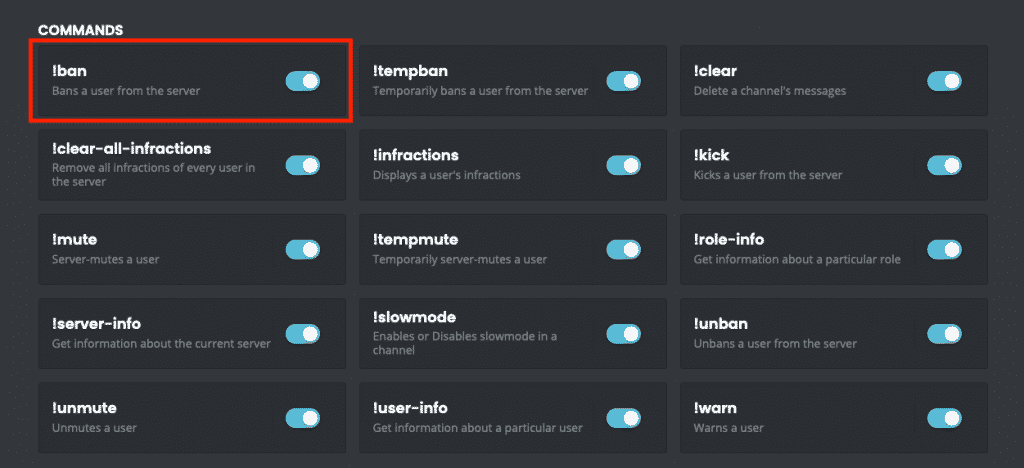Toggle the !unban command off
The width and height of the screenshot is (1024, 468).
pos(944,333)
